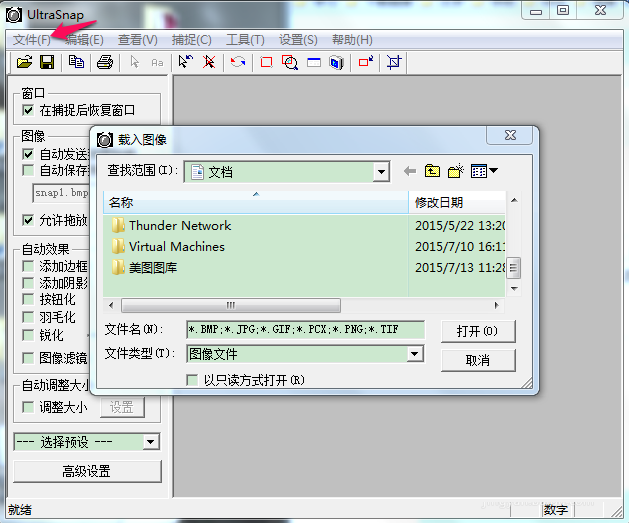The image size is (629, 523).
Task: Select the arrow pointer tool
Action: click(x=134, y=62)
